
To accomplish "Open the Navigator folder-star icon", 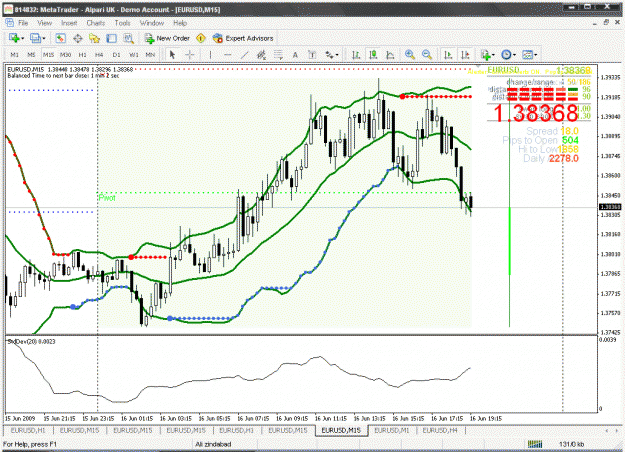I will [94, 38].
